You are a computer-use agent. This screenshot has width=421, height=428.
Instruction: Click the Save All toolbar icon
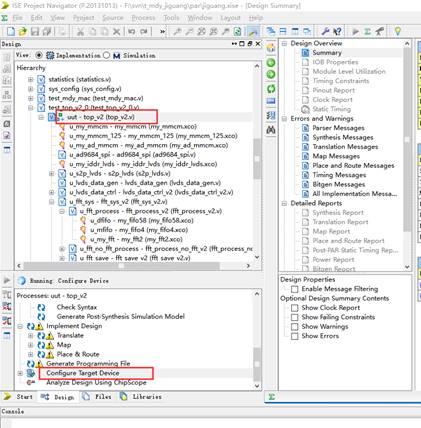[x=47, y=31]
